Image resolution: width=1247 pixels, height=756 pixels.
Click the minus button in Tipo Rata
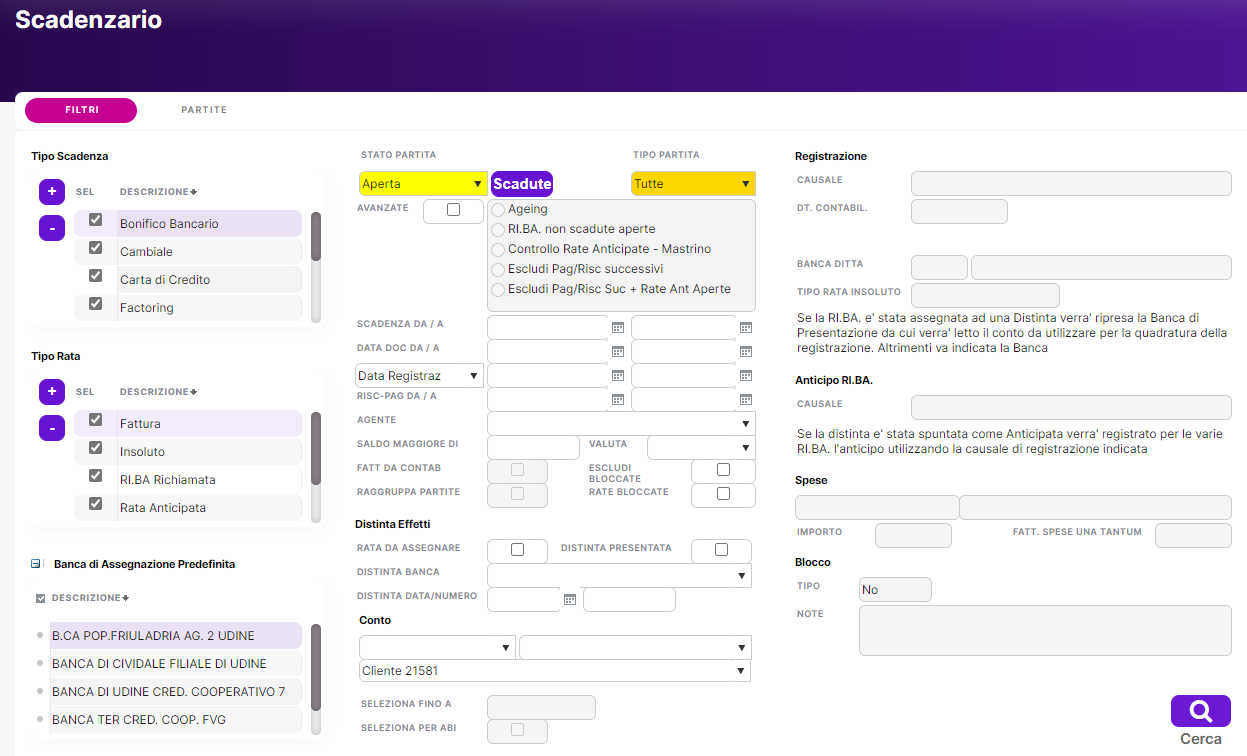point(52,428)
